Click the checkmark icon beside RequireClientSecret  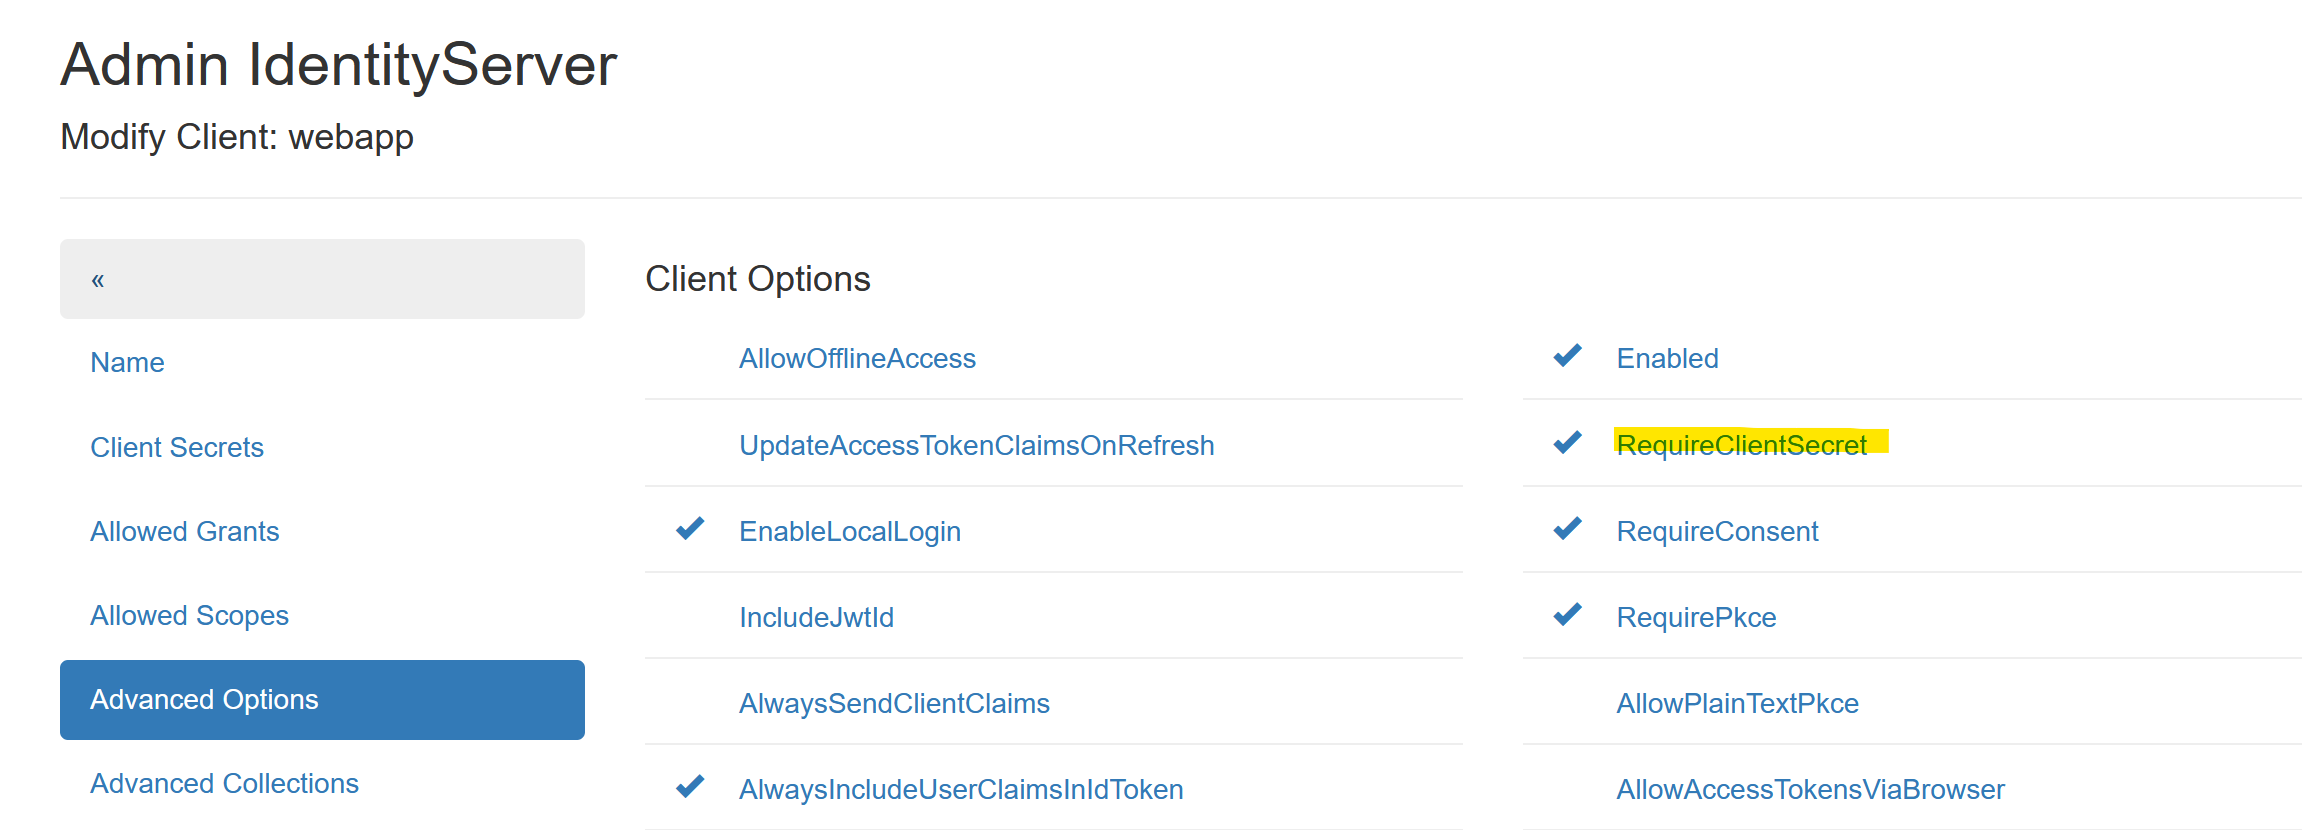1567,442
